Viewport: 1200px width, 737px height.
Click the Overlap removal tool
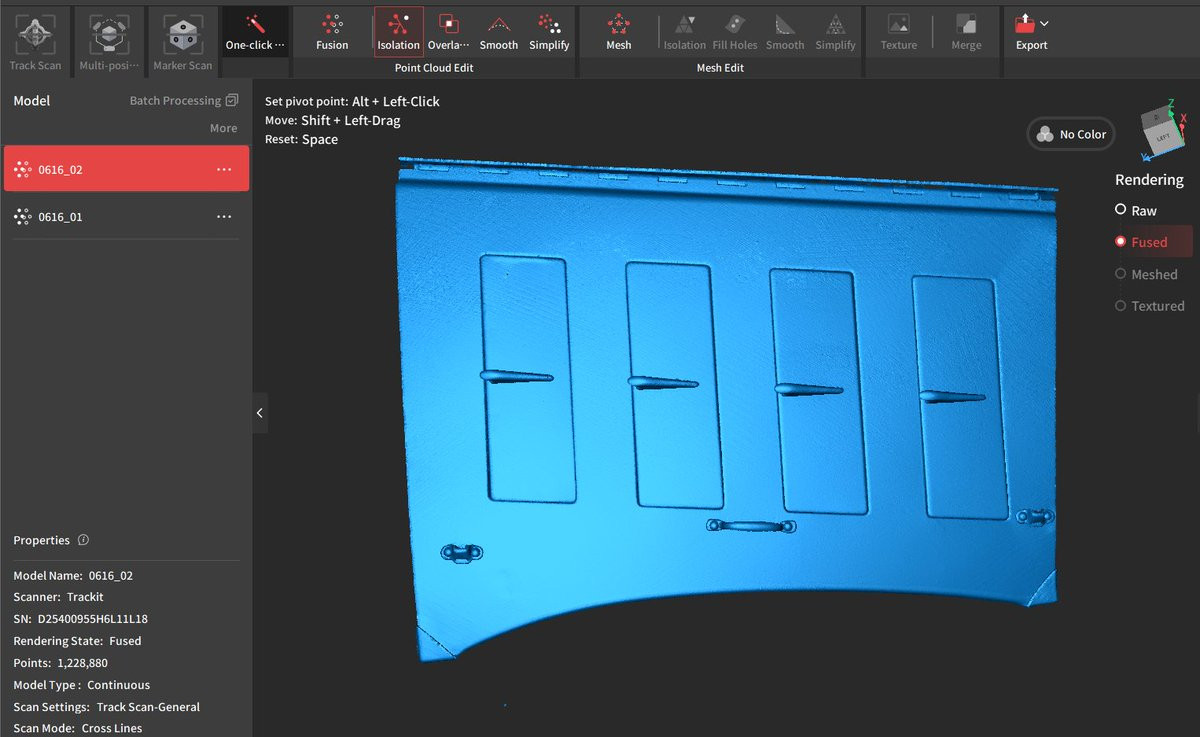[448, 31]
